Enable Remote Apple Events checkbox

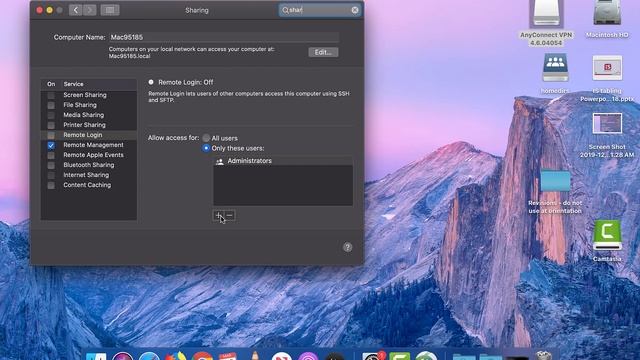click(51, 155)
